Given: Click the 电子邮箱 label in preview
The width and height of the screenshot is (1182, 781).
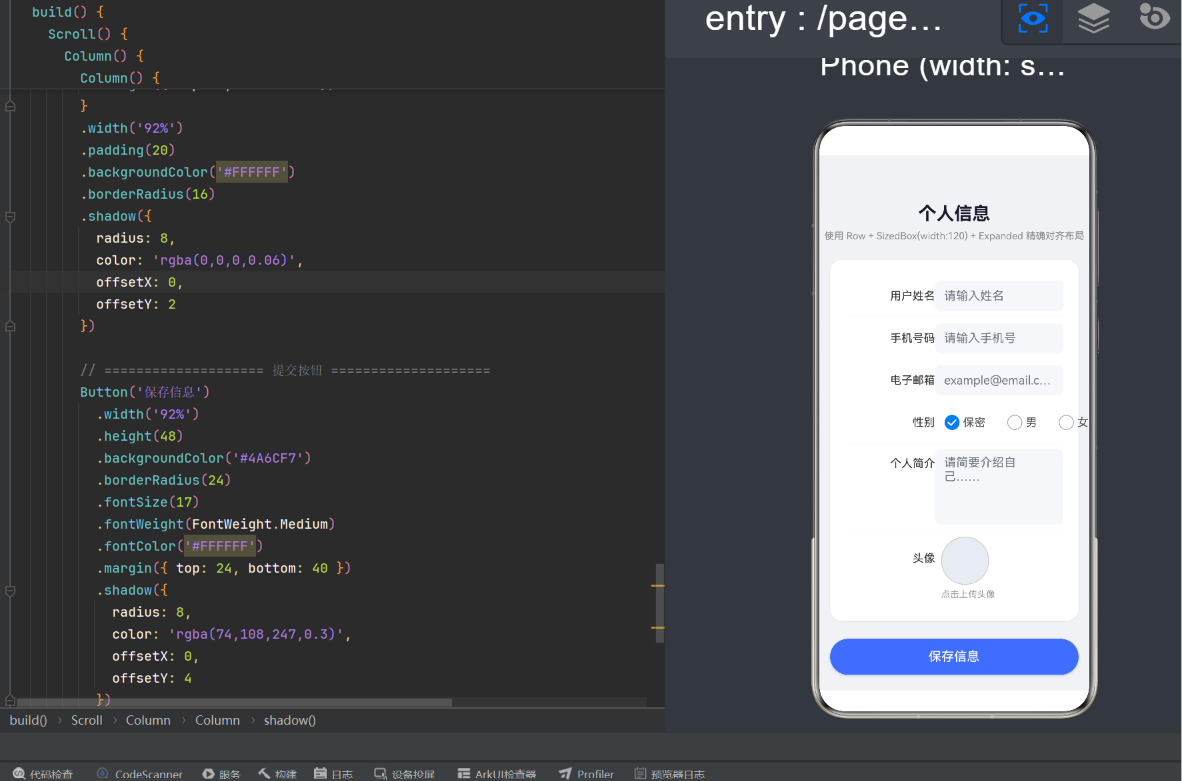Looking at the screenshot, I should point(912,380).
